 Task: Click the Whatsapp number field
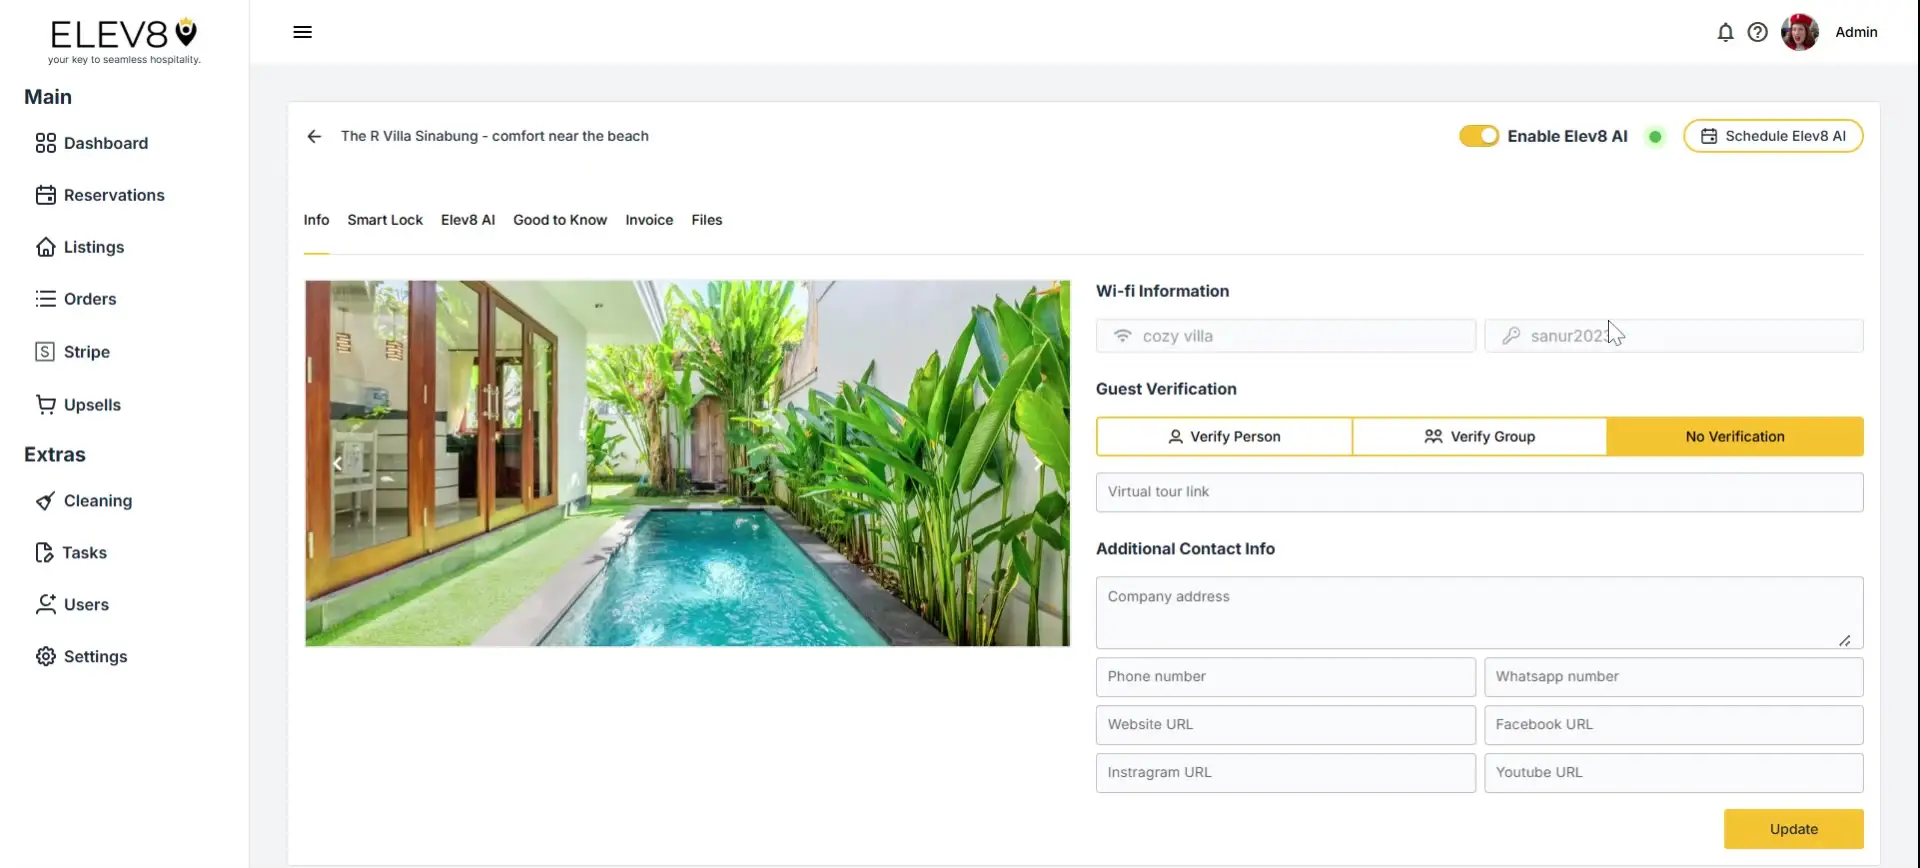coord(1673,677)
